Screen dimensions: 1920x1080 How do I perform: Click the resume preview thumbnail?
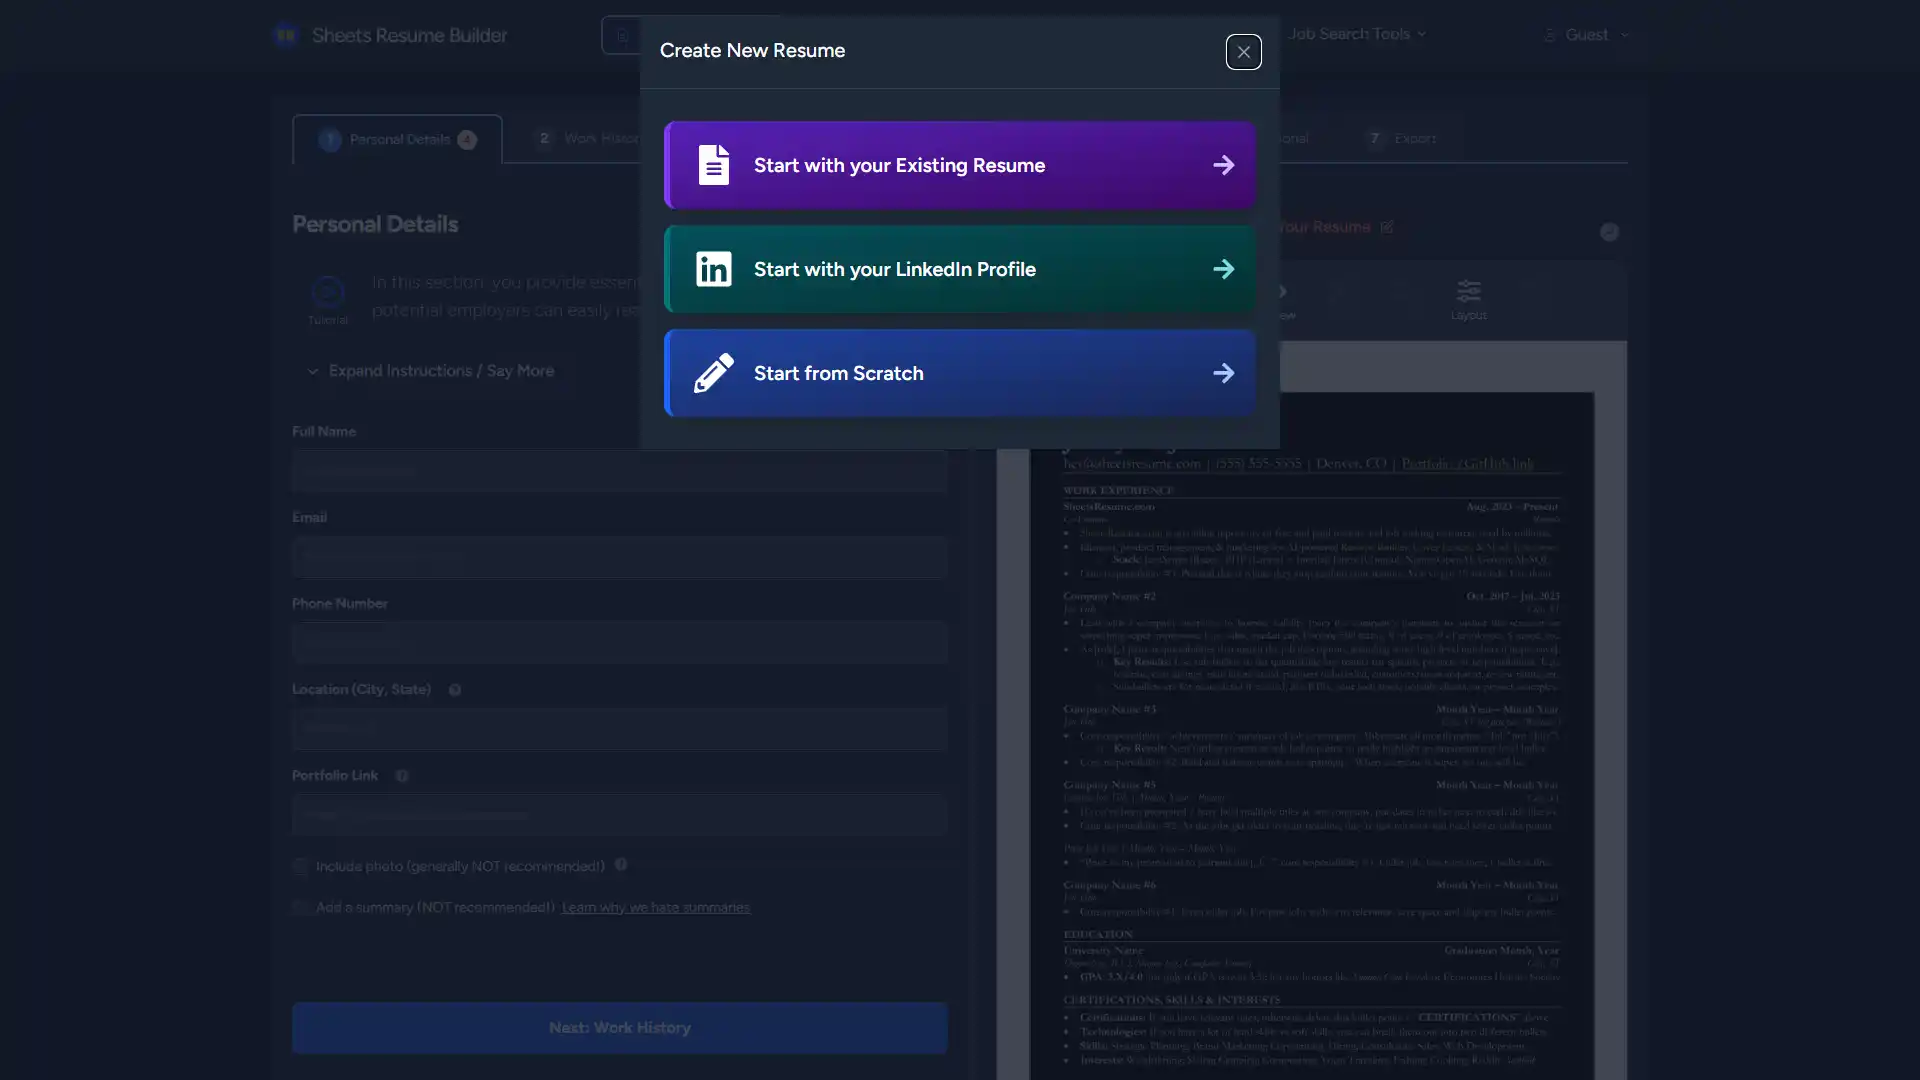pos(1312,735)
